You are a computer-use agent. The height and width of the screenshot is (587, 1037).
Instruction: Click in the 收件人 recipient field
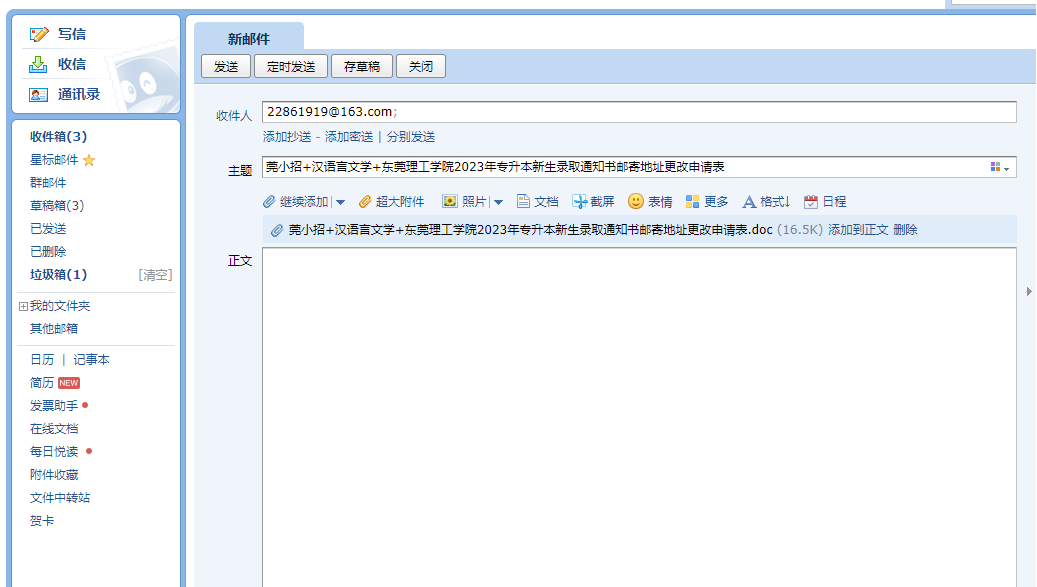(639, 112)
